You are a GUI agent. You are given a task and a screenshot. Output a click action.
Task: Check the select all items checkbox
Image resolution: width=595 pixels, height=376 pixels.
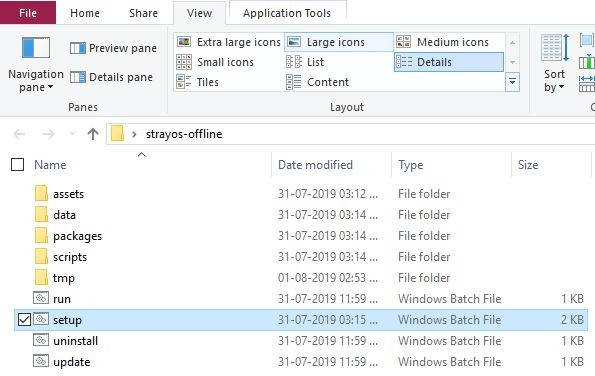click(x=17, y=165)
